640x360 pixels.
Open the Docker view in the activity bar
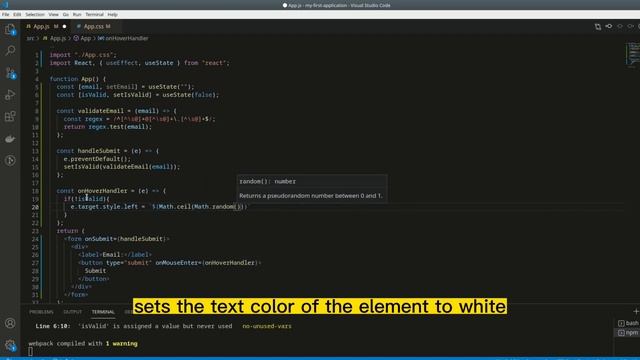tap(10, 139)
